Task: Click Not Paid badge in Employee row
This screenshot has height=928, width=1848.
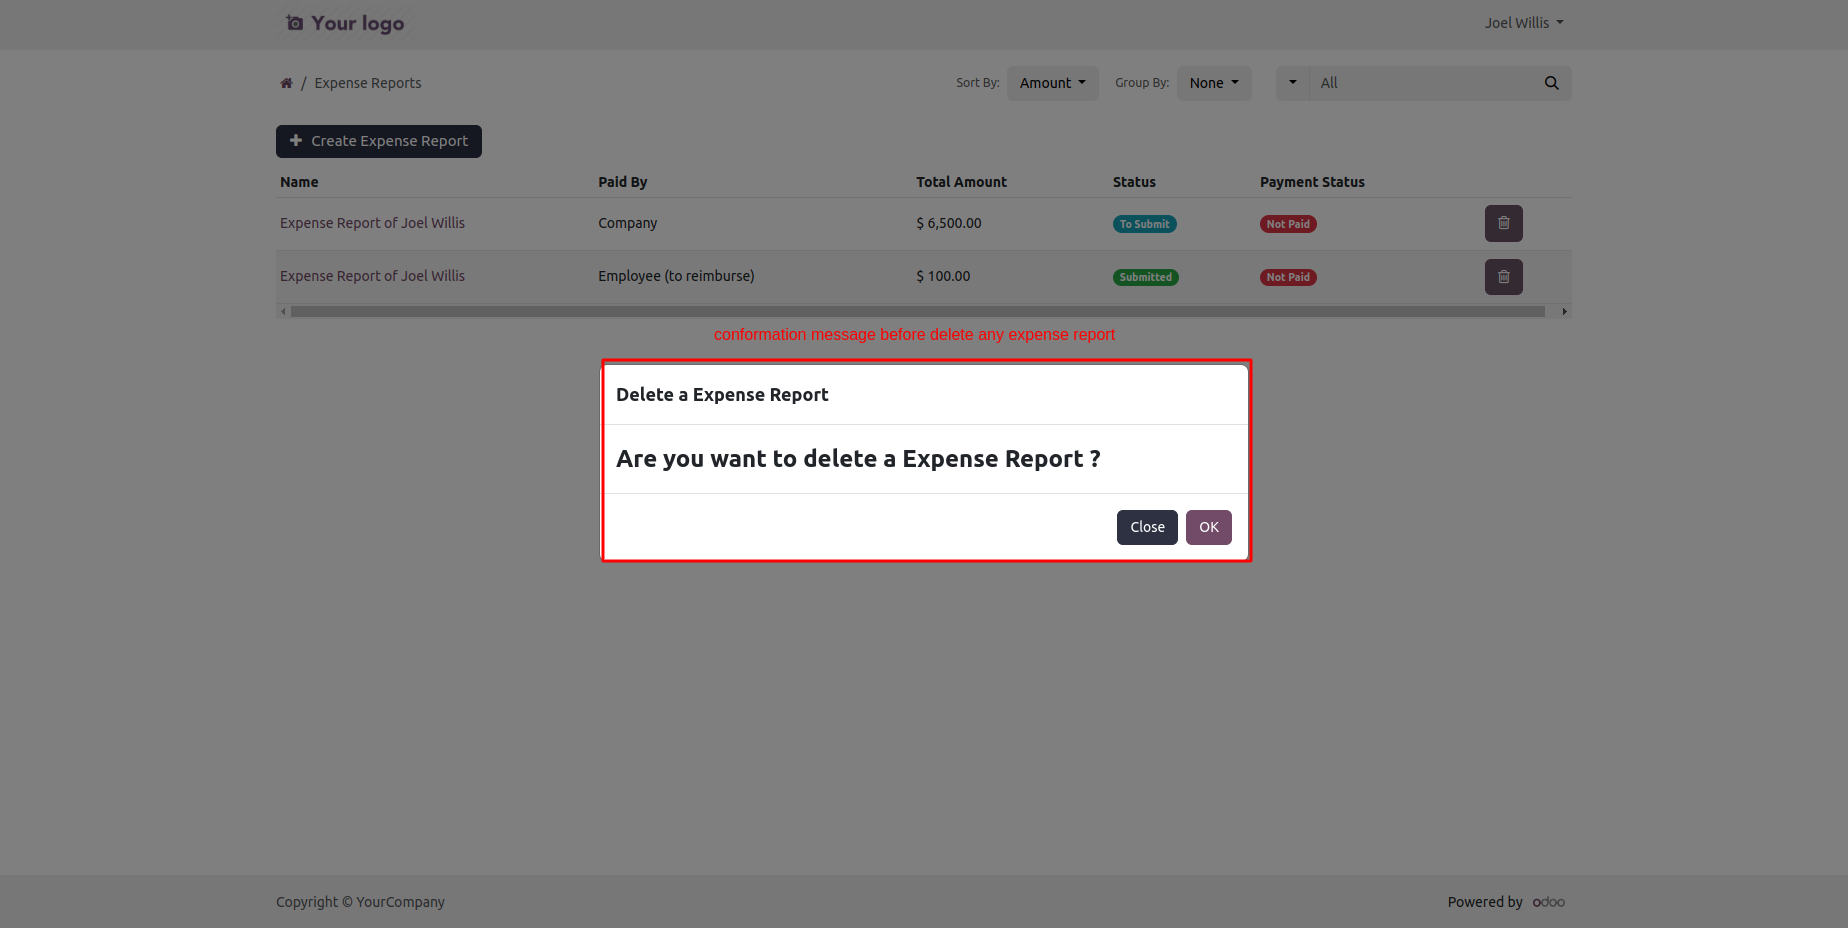Action: pyautogui.click(x=1288, y=277)
